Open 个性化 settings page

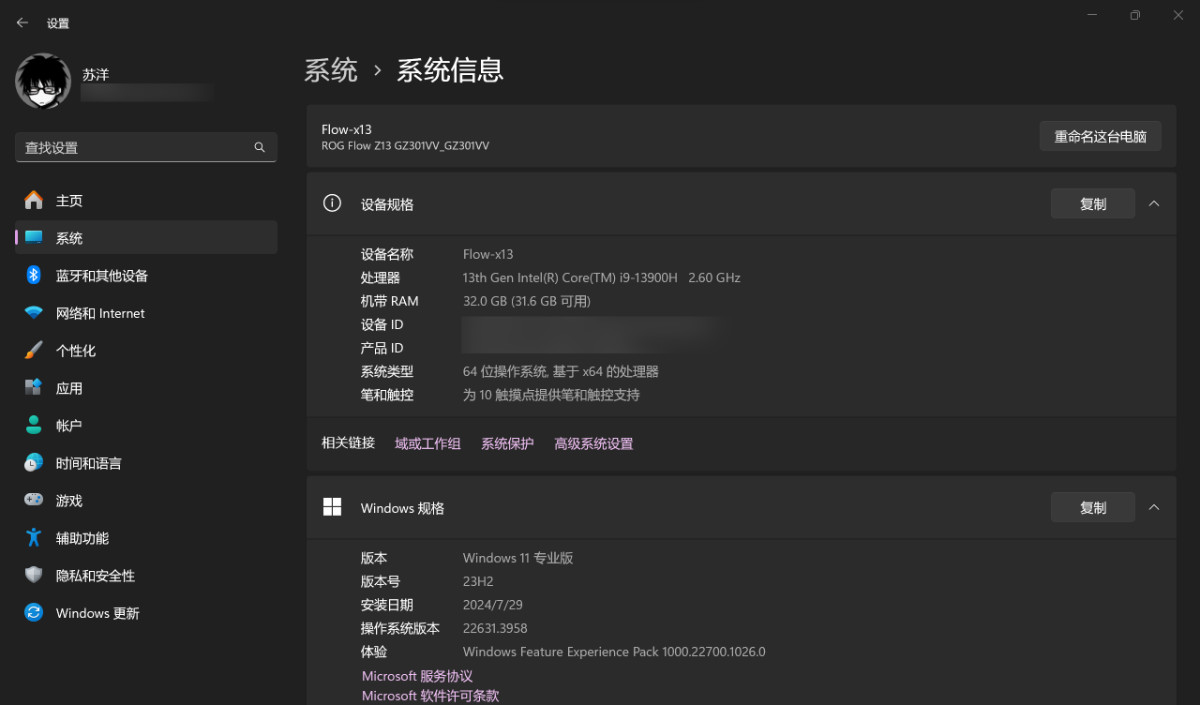point(146,350)
